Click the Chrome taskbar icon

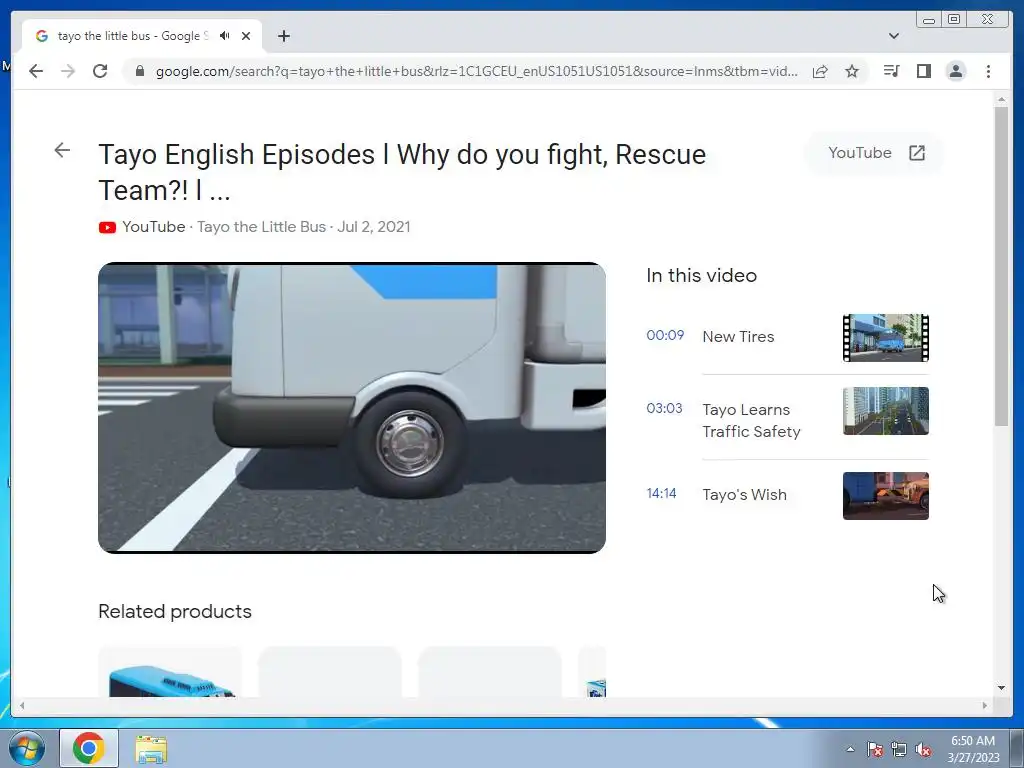(x=89, y=748)
